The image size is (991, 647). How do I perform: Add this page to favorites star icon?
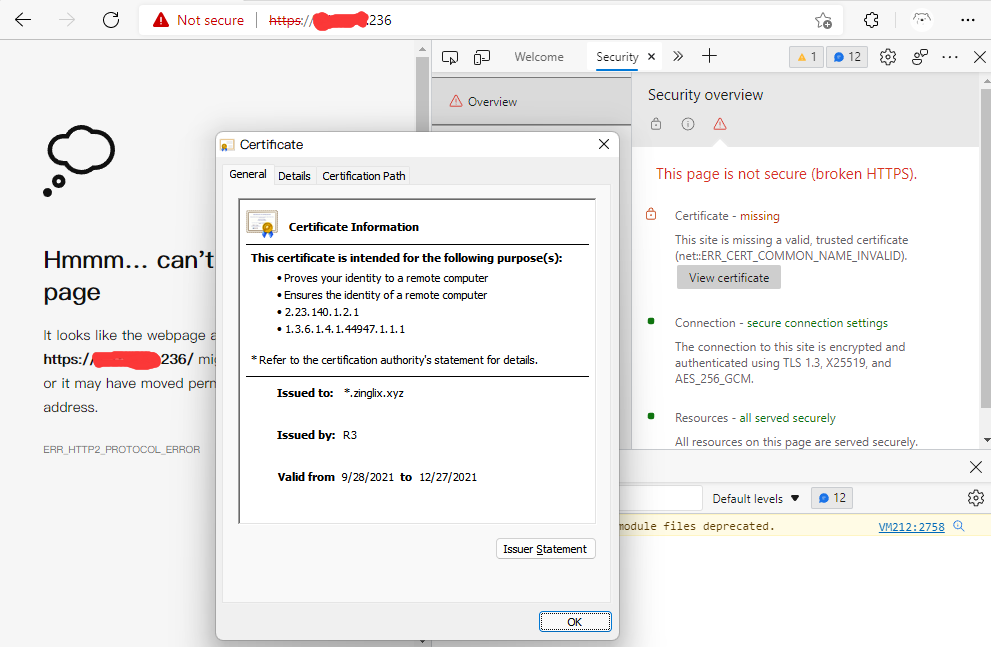click(823, 20)
